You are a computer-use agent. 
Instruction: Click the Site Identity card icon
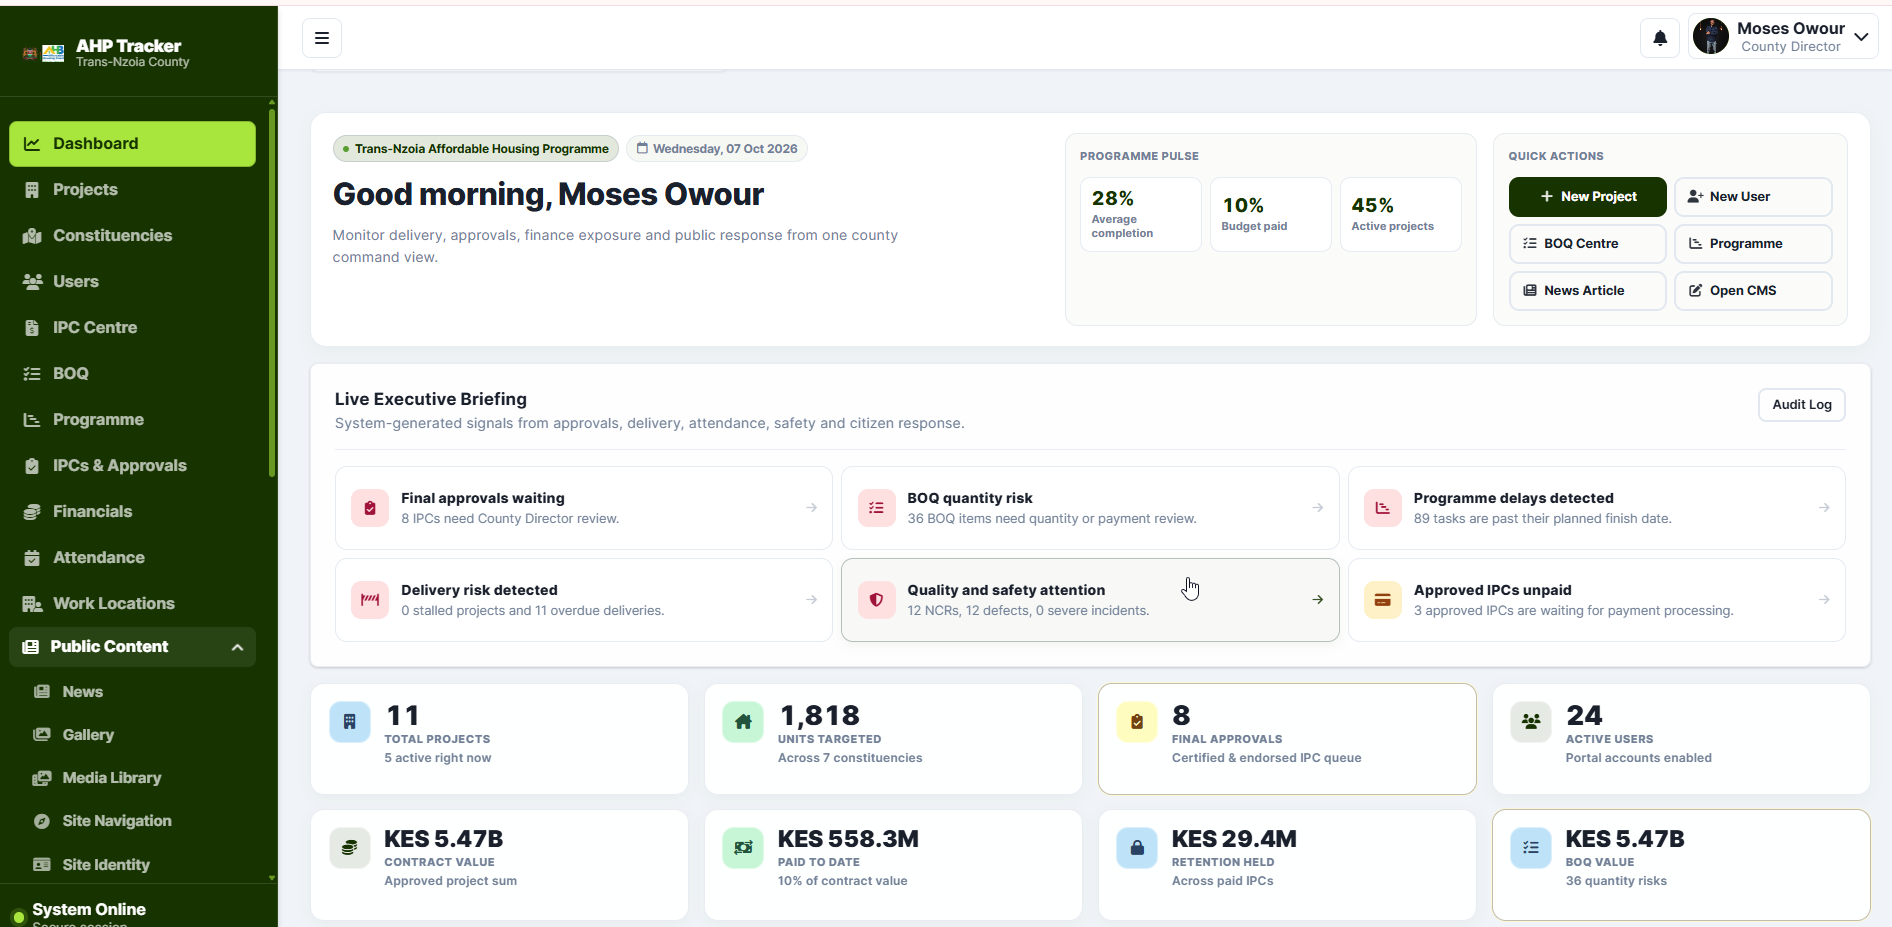[42, 865]
